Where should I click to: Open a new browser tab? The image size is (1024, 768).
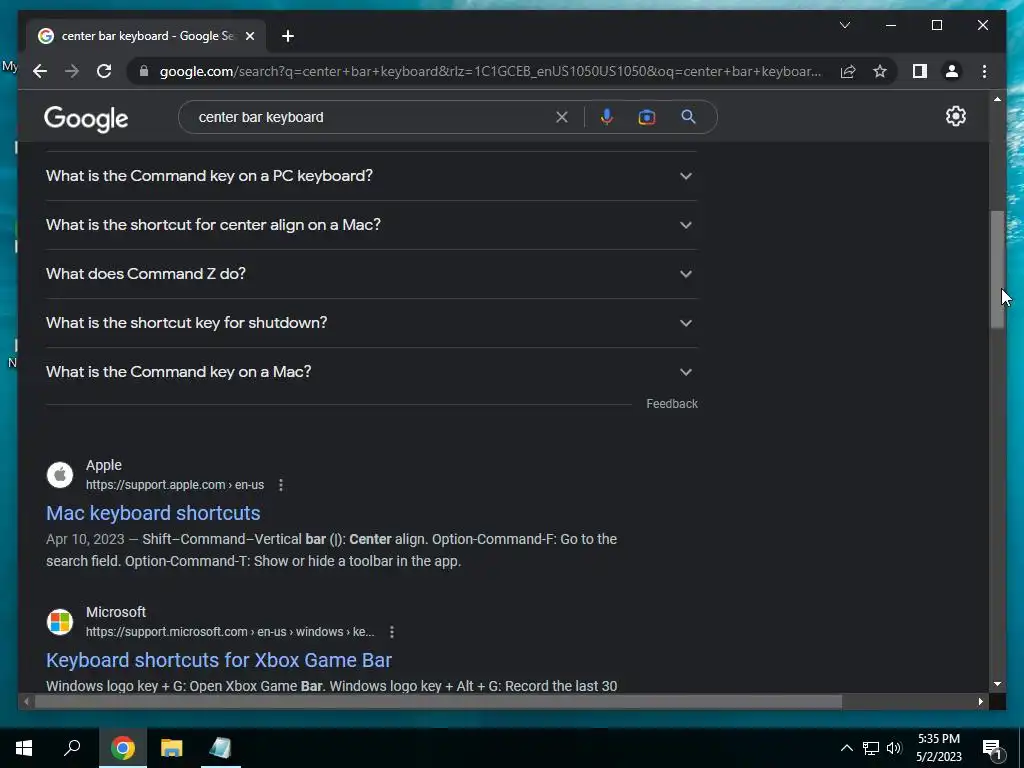pos(288,36)
